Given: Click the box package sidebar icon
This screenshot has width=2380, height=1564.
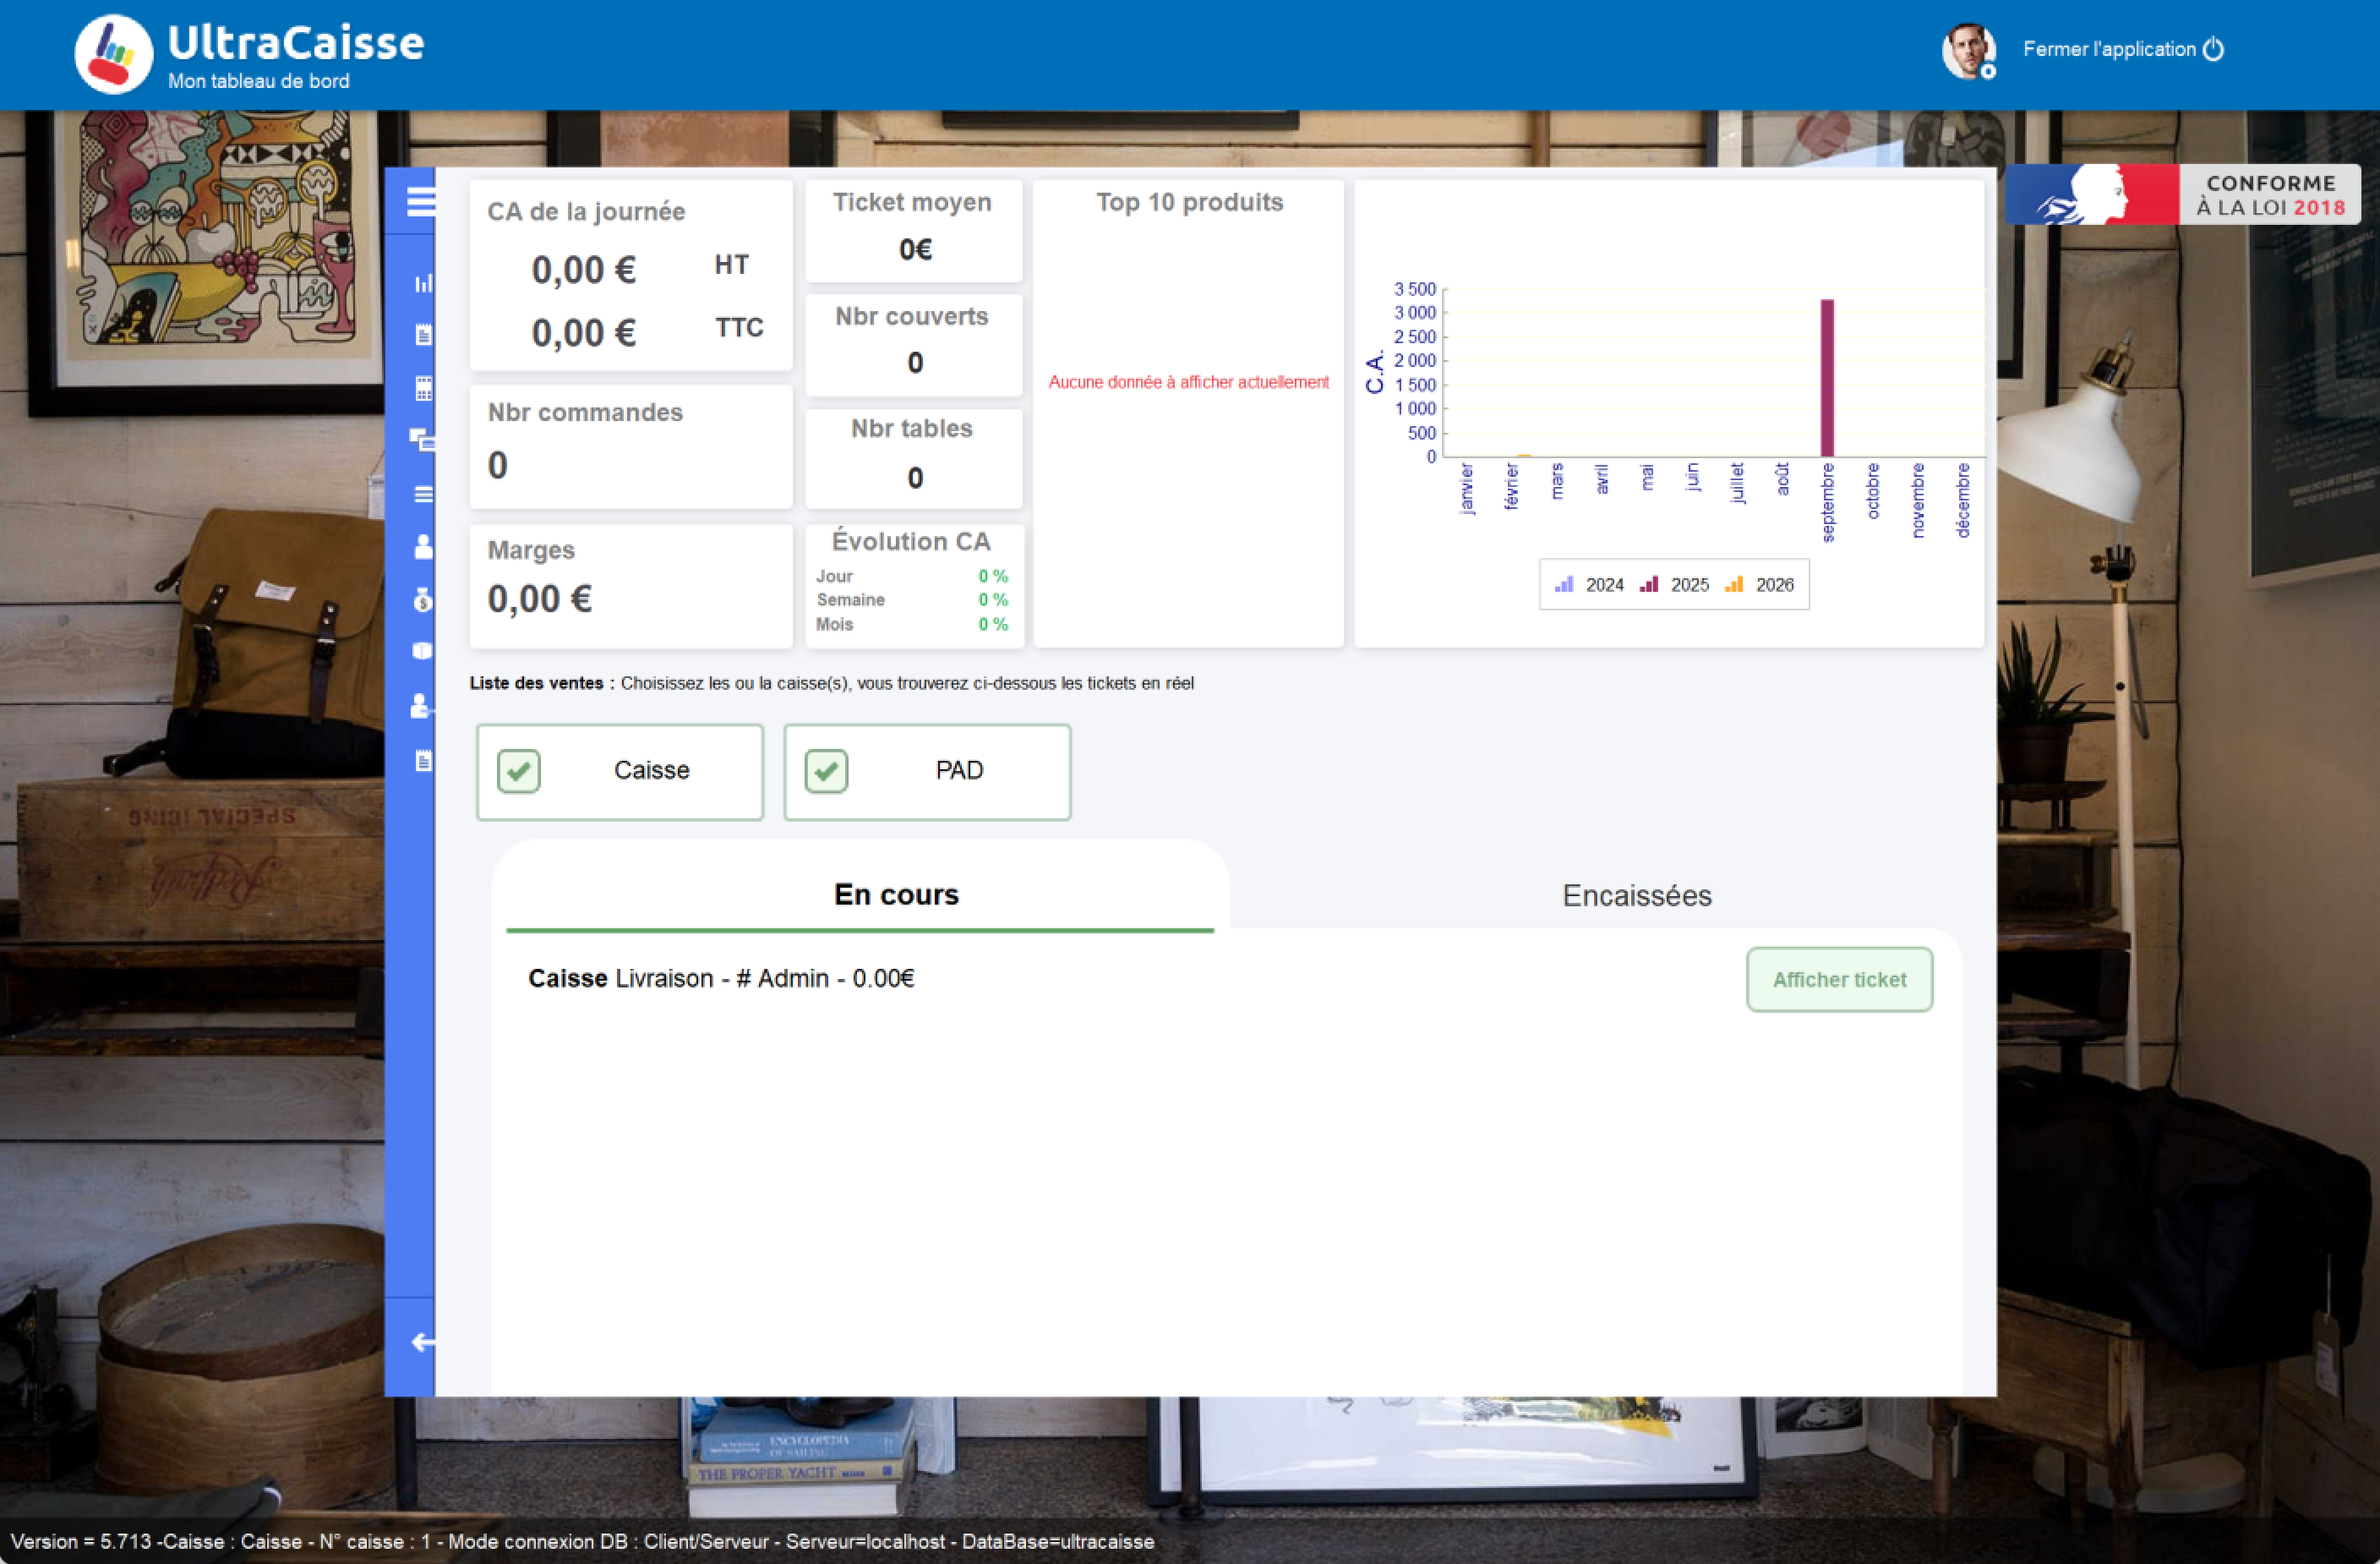Looking at the screenshot, I should pyautogui.click(x=423, y=651).
